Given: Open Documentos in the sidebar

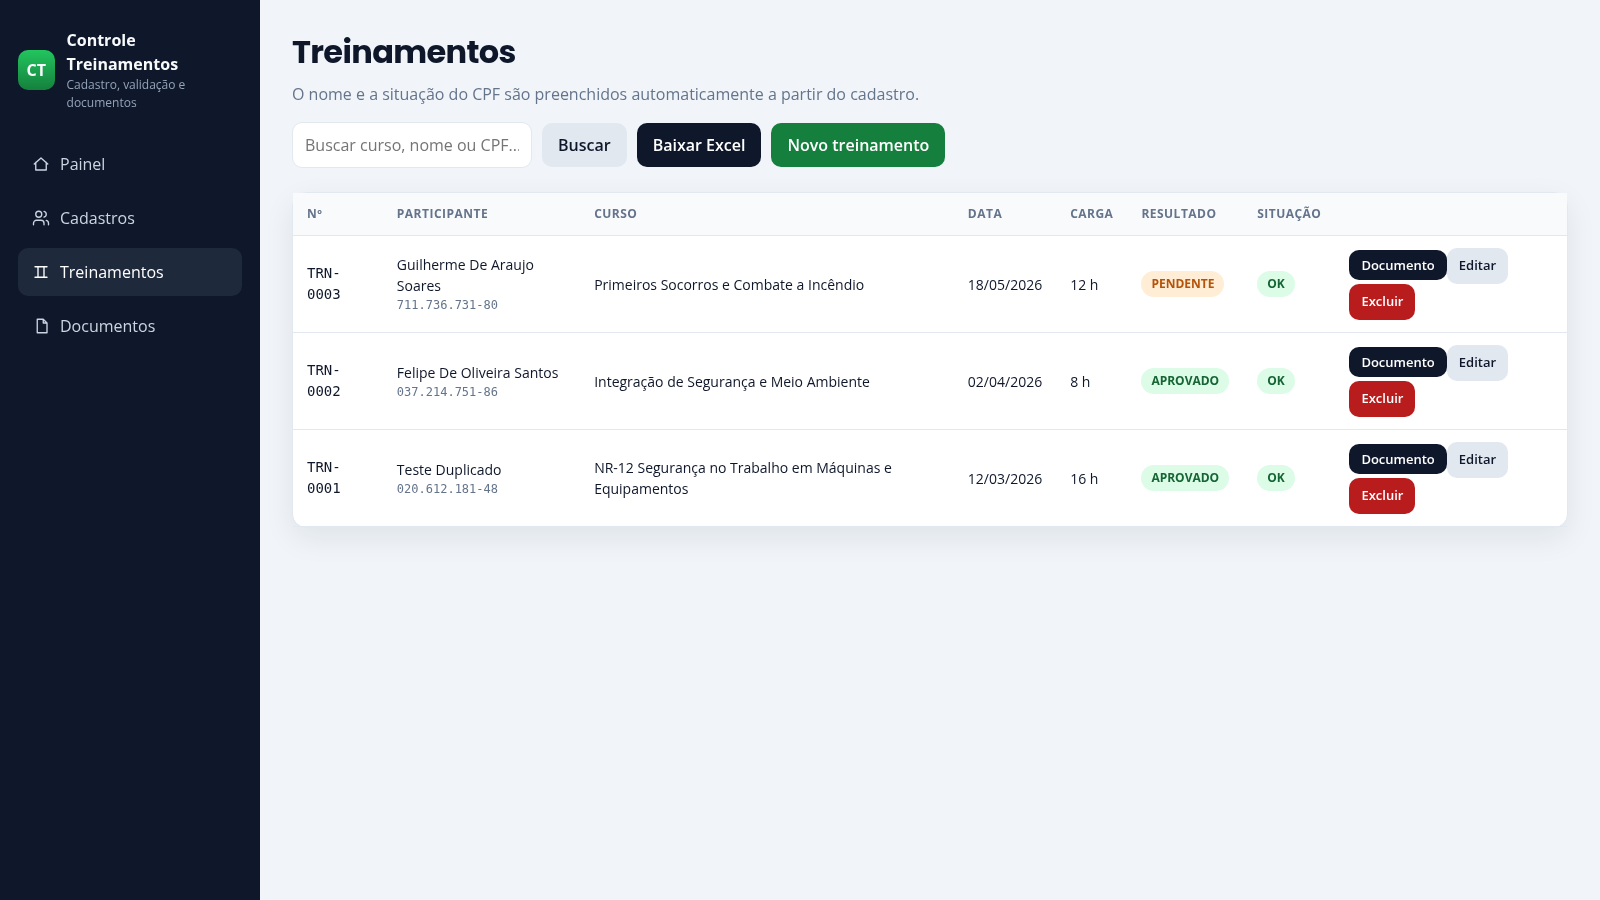Looking at the screenshot, I should [130, 326].
